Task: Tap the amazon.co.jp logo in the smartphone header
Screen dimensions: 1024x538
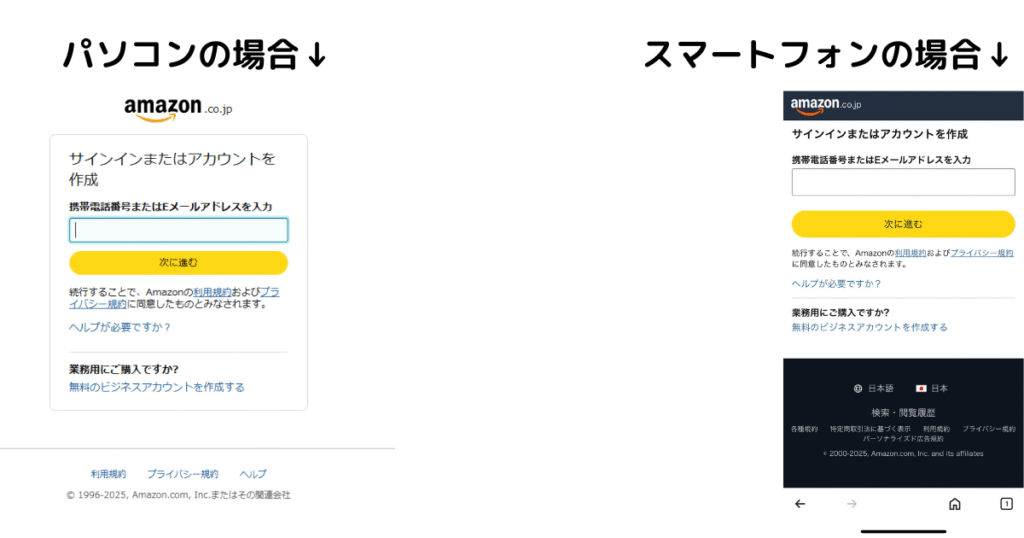Action: (825, 105)
